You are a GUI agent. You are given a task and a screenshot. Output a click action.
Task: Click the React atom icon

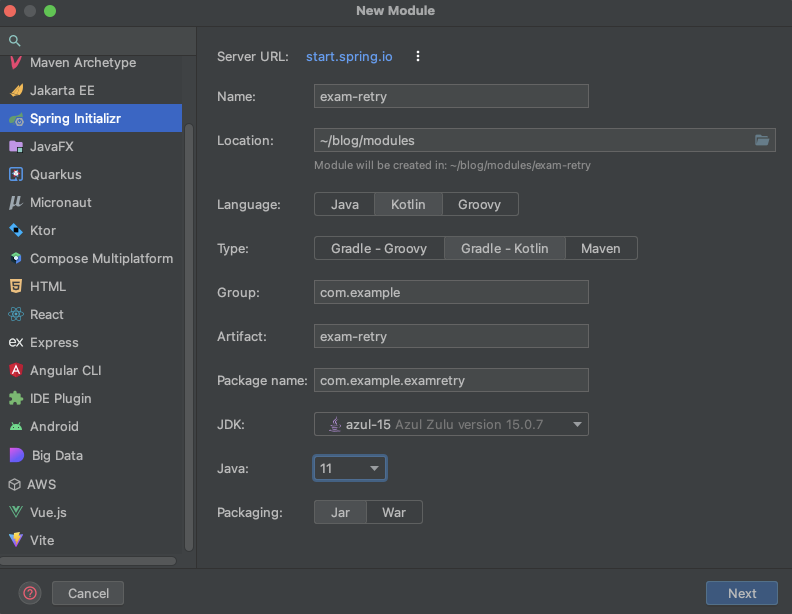(x=16, y=315)
